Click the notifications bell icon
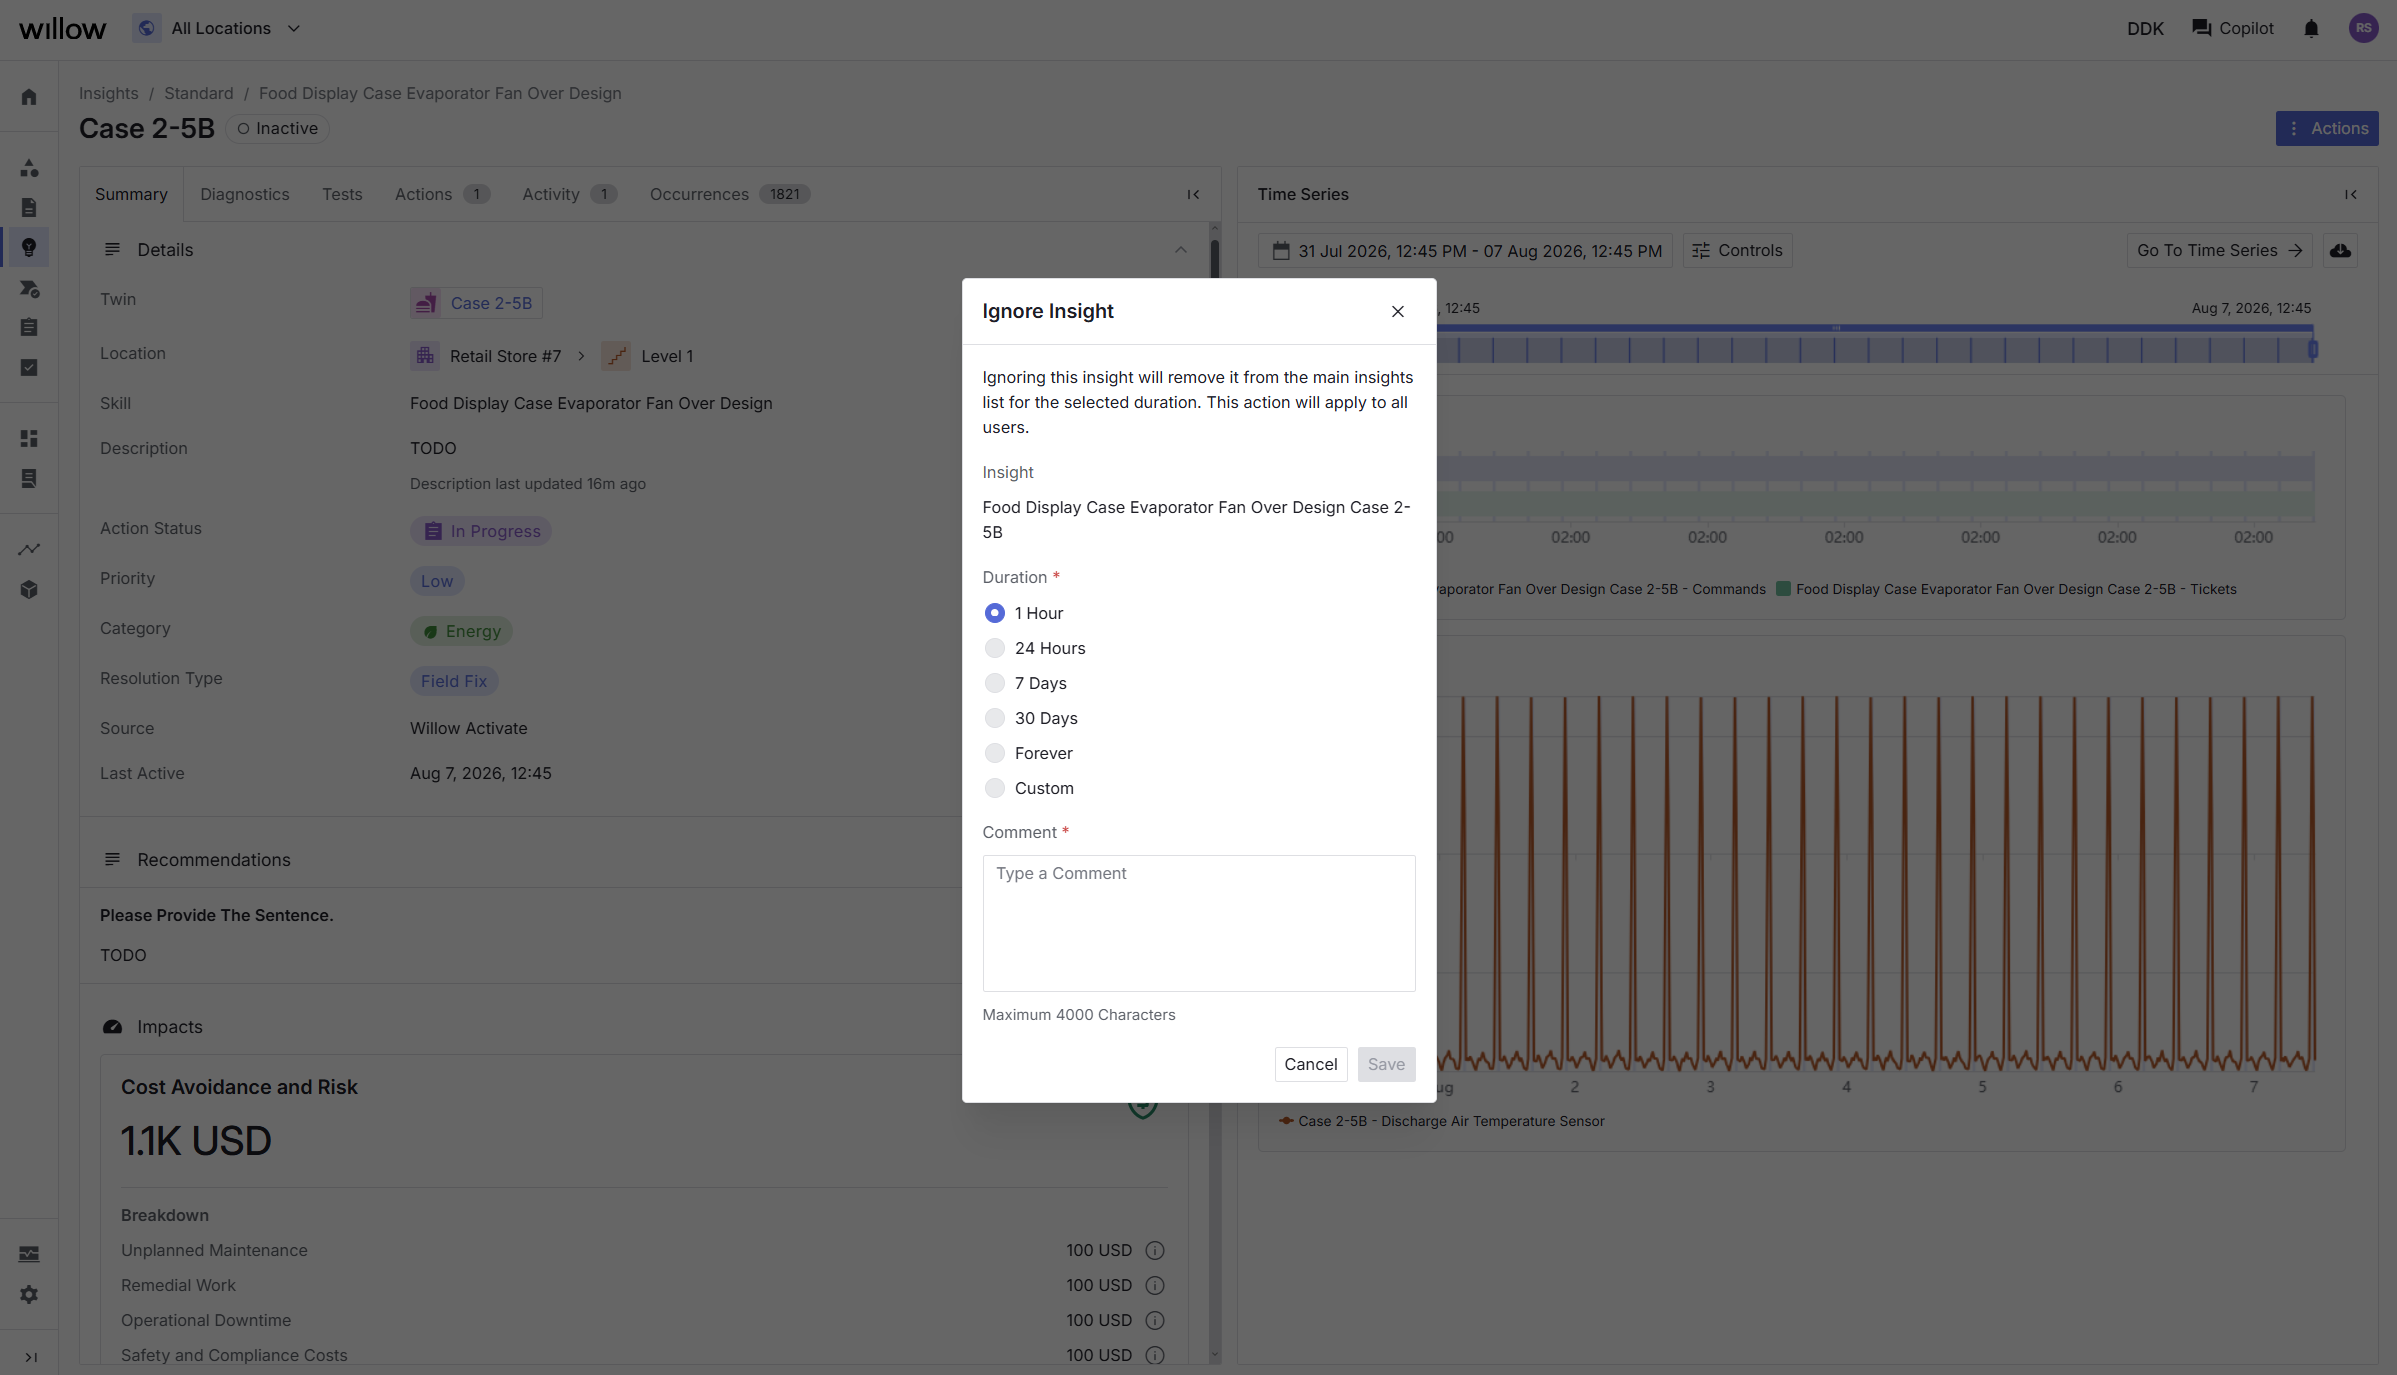 [2311, 28]
